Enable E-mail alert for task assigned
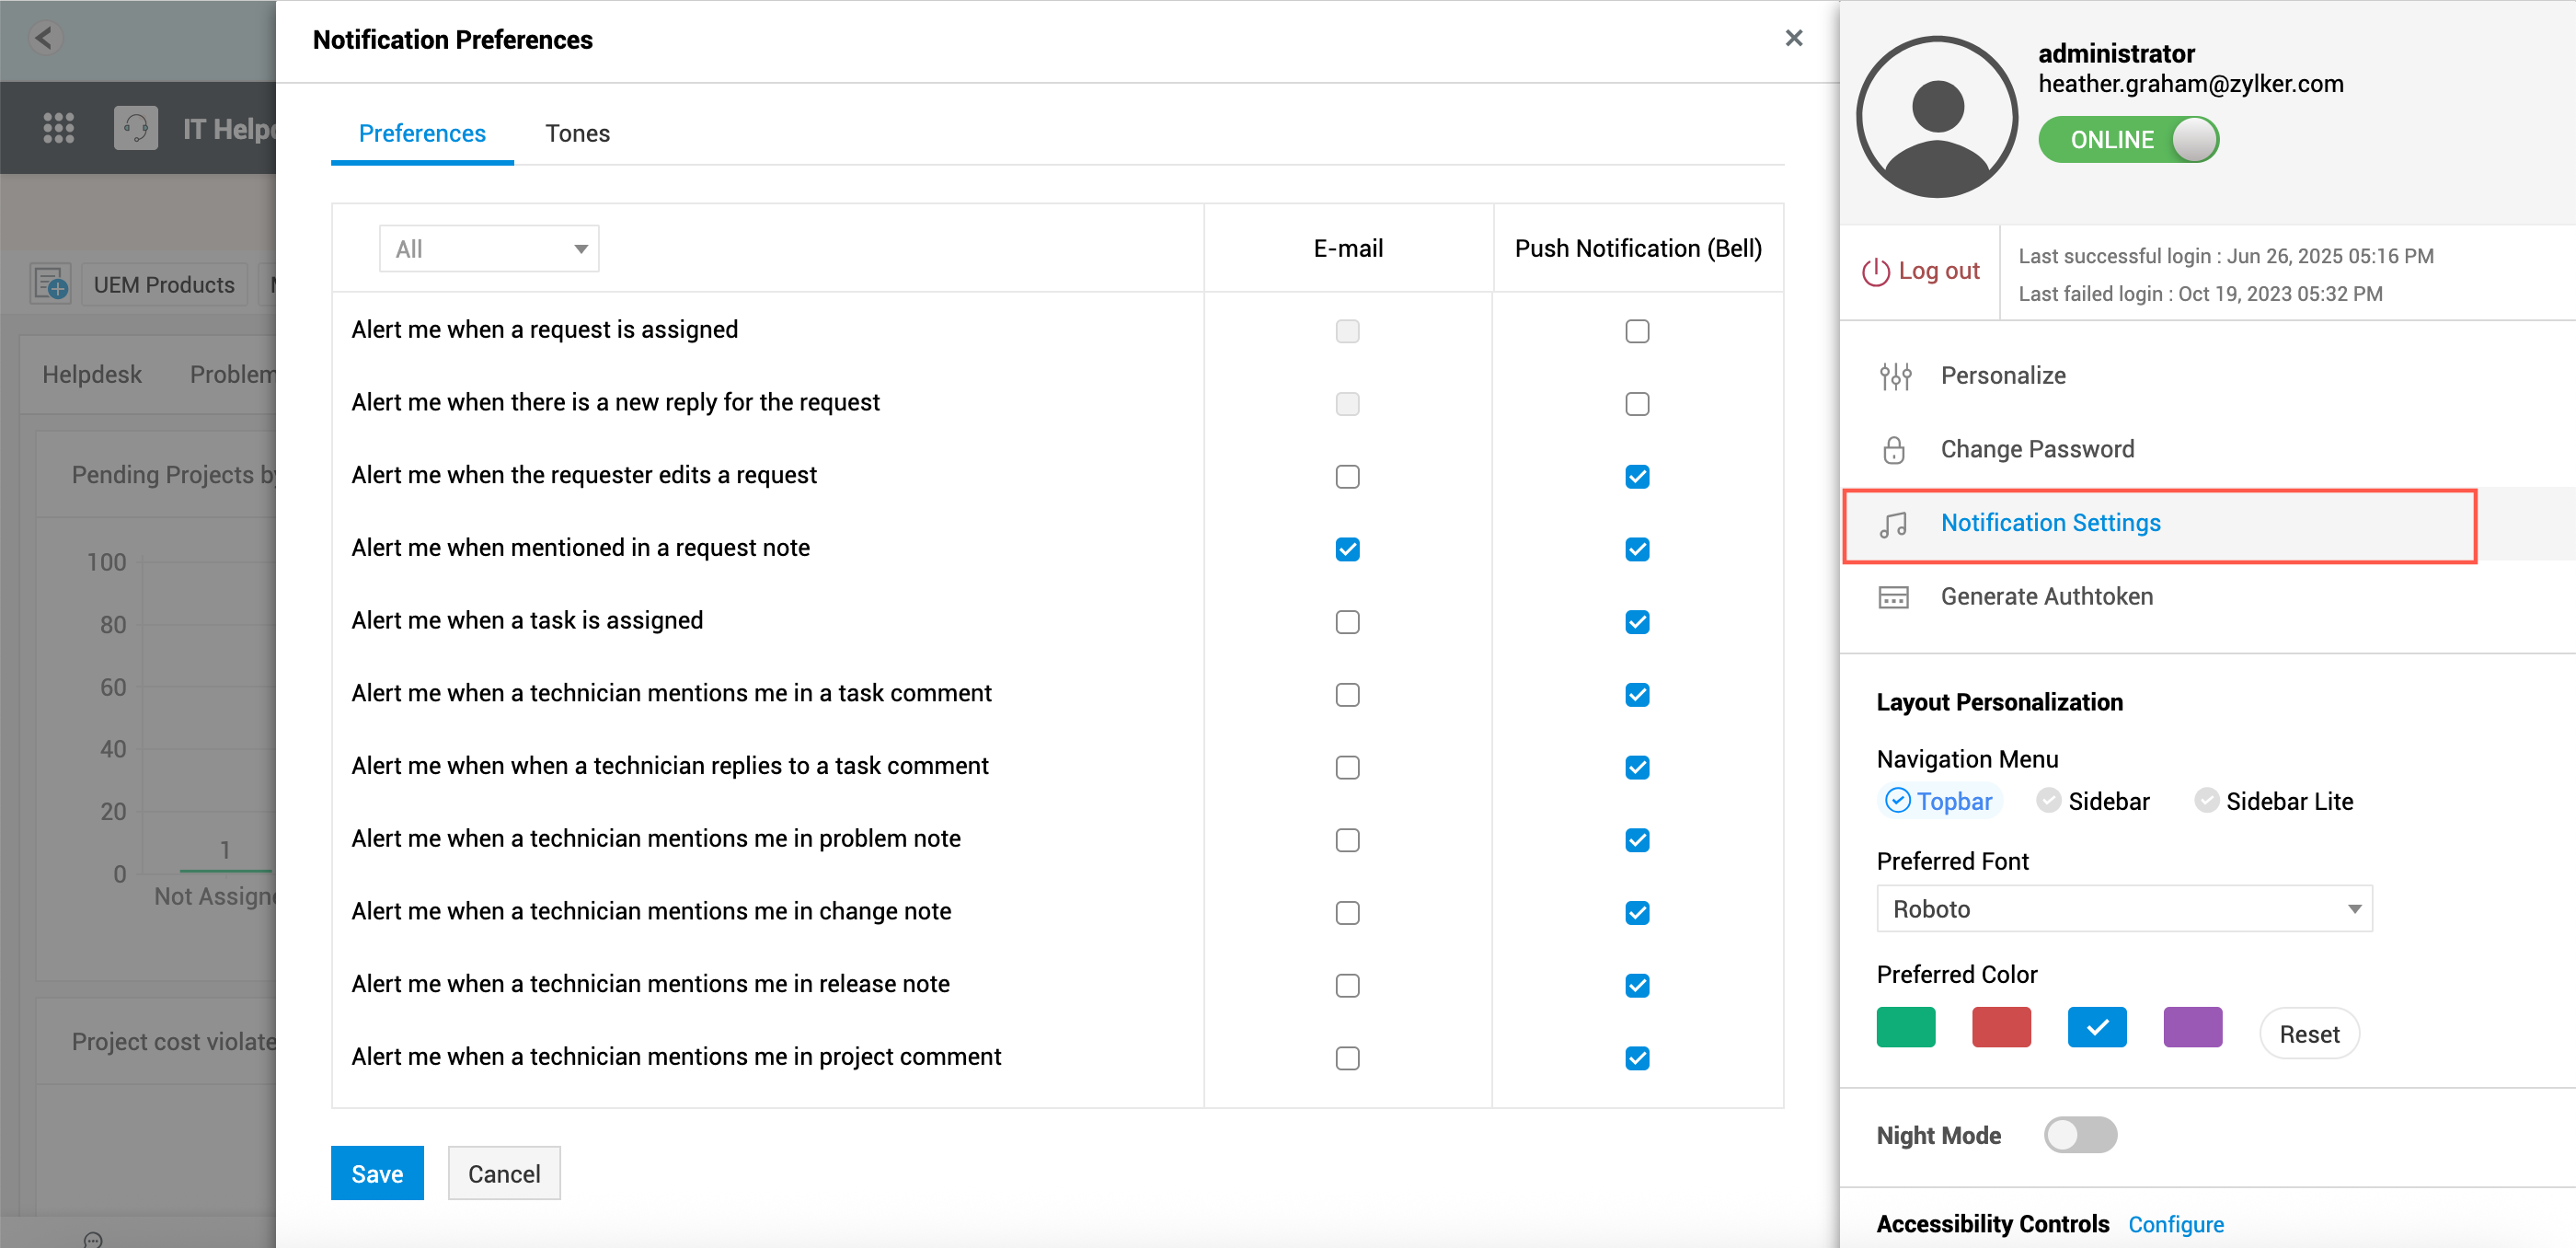2576x1248 pixels. pos(1347,622)
